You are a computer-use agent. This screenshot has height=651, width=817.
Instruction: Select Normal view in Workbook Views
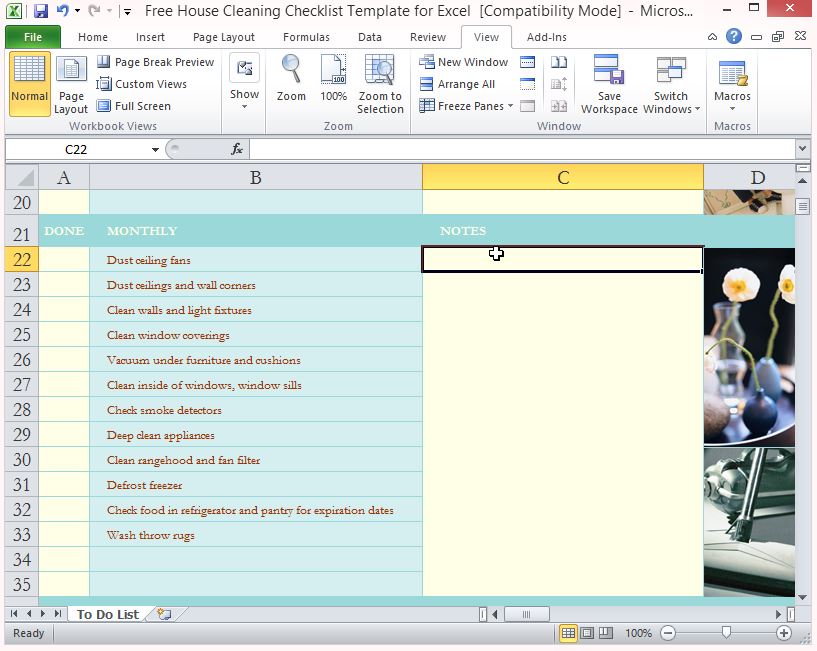pos(28,83)
